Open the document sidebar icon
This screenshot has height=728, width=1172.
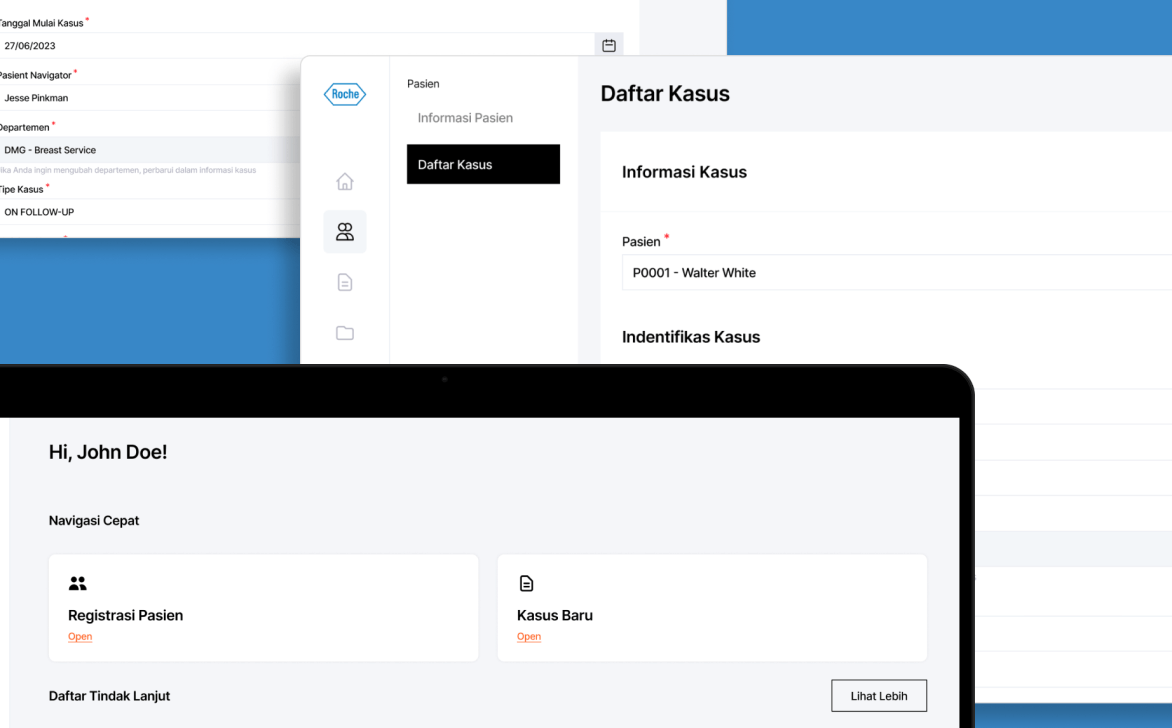click(345, 283)
